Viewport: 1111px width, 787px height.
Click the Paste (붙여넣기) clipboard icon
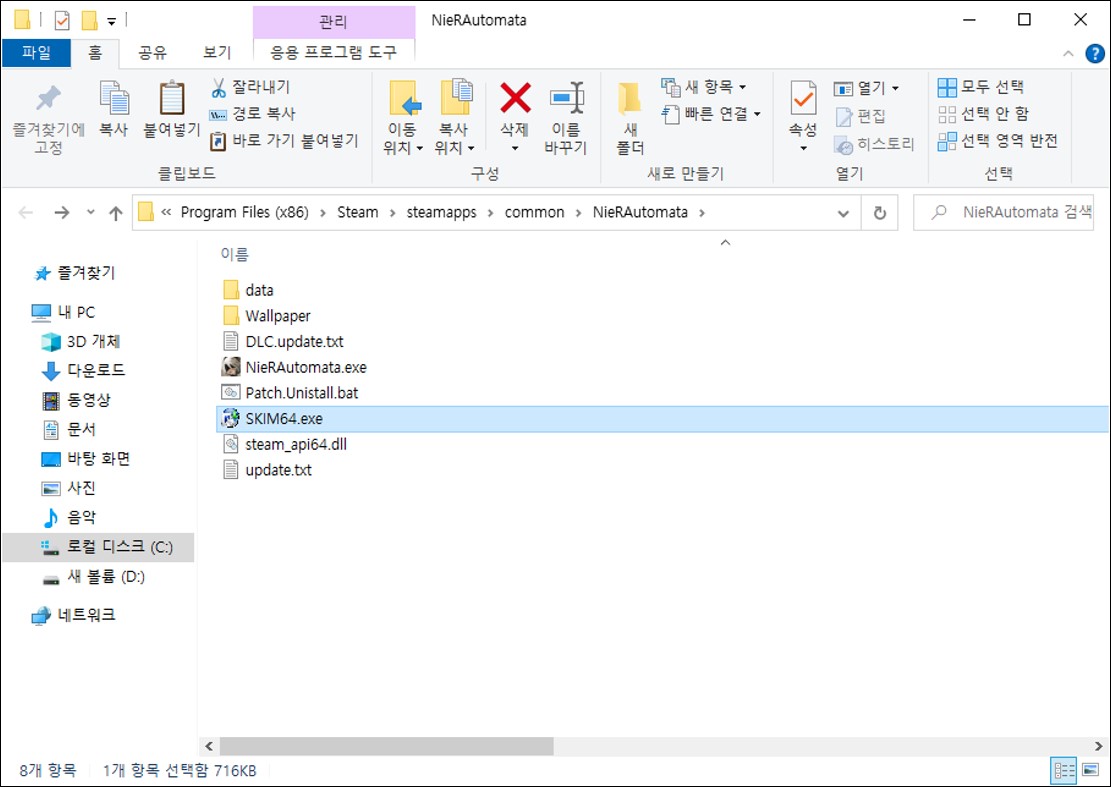(171, 98)
